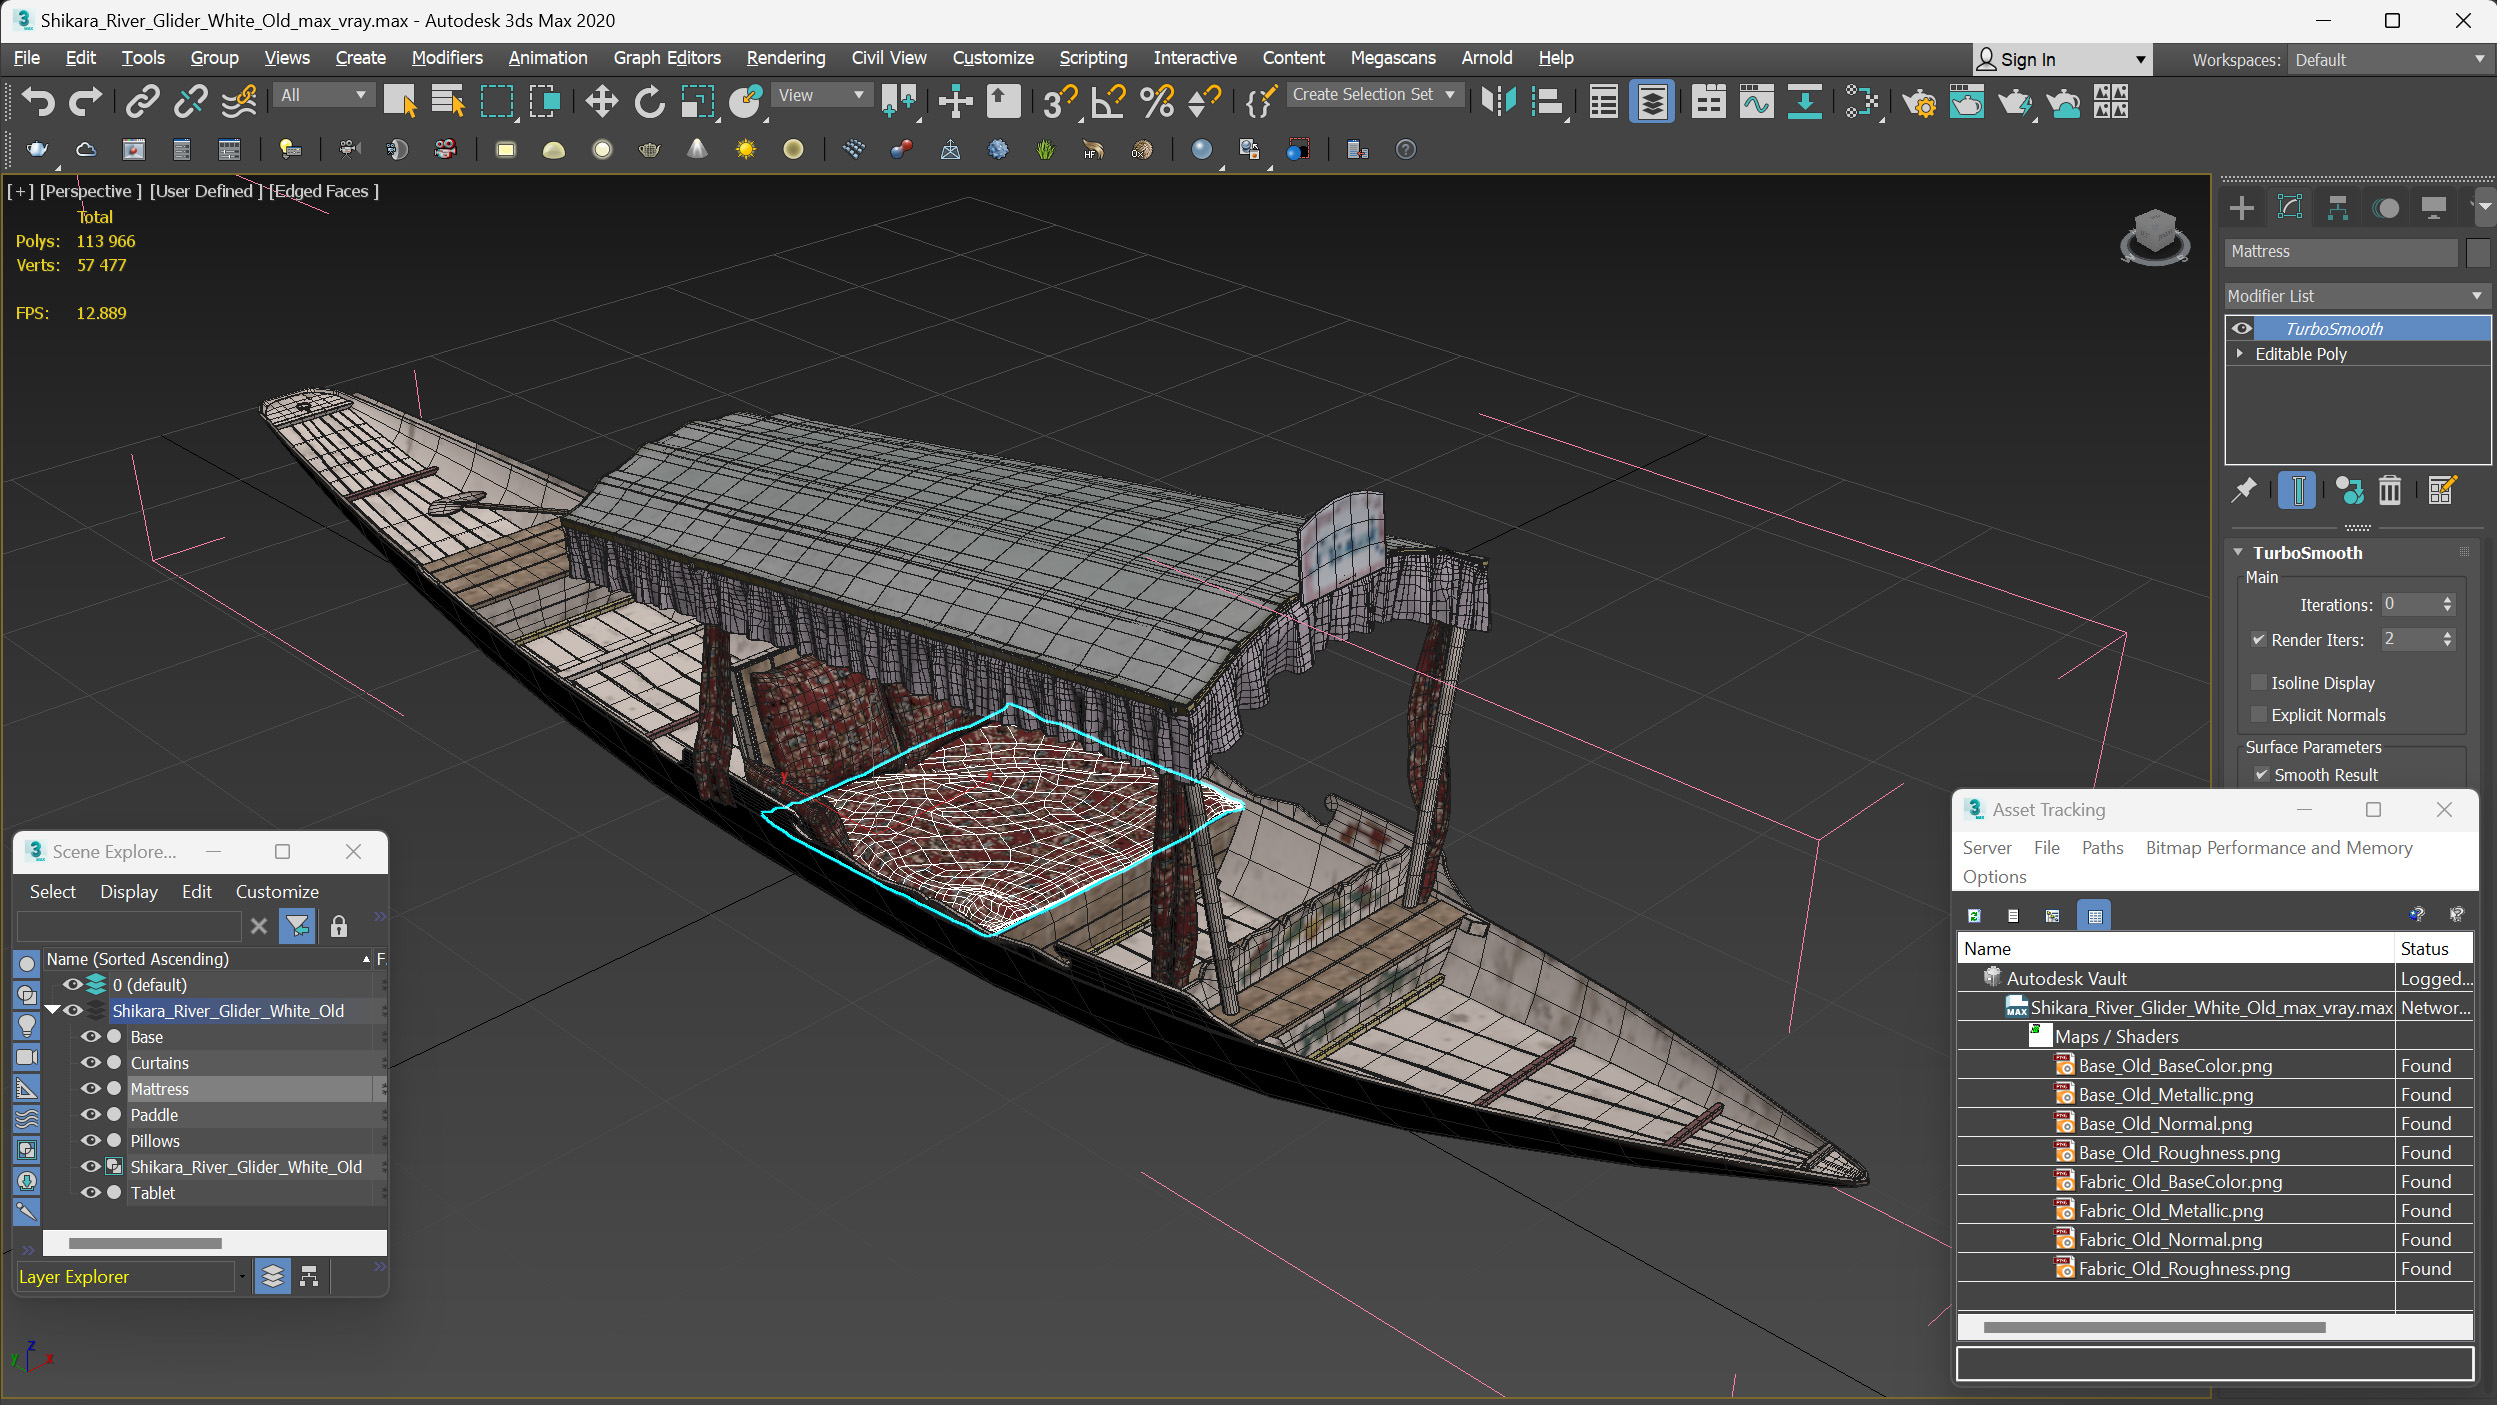
Task: Click the Undo arrow icon
Action: point(38,100)
